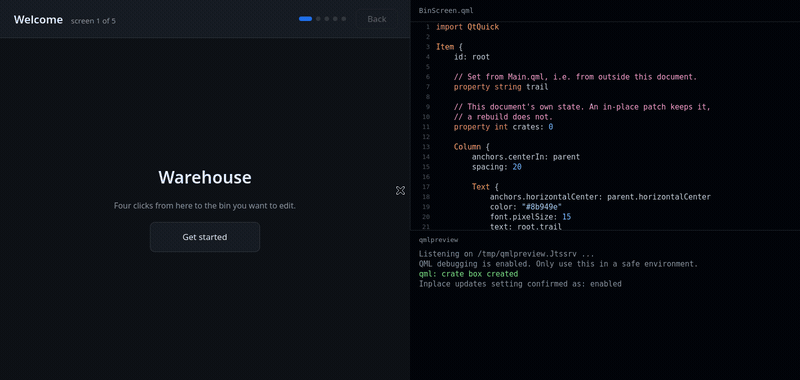Click code line 'id: root'
Viewport: 800px width, 380px height.
pyautogui.click(x=471, y=57)
